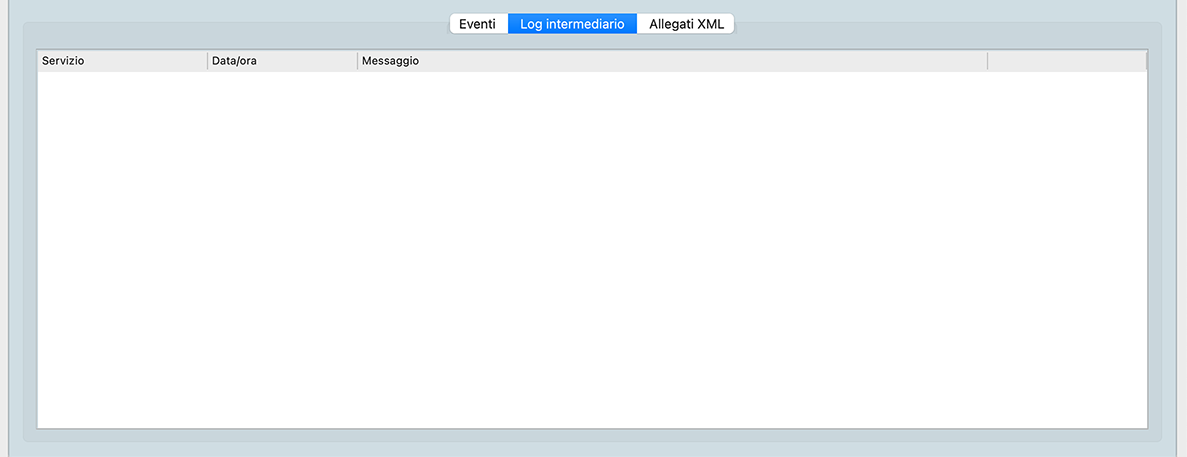Click the gray panel strip below the table
The height and width of the screenshot is (457, 1187).
click(x=592, y=436)
